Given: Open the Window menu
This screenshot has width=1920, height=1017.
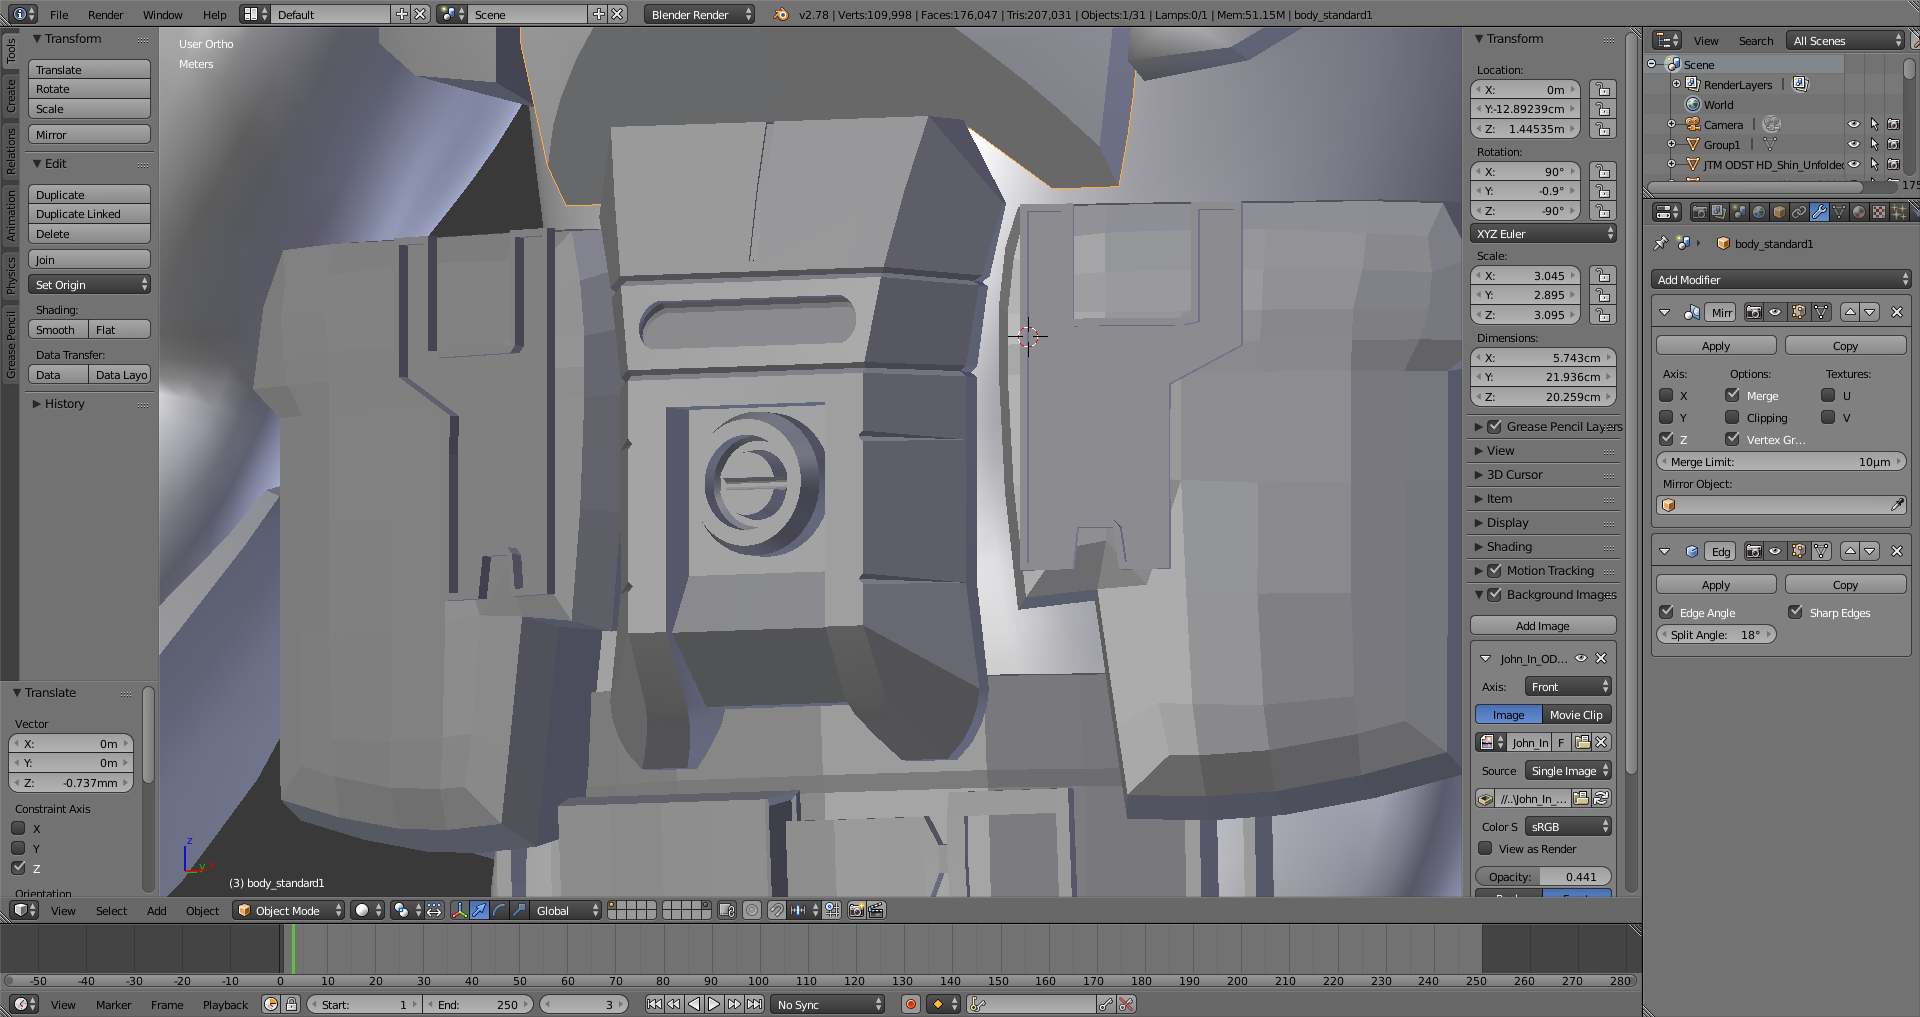Looking at the screenshot, I should (162, 14).
